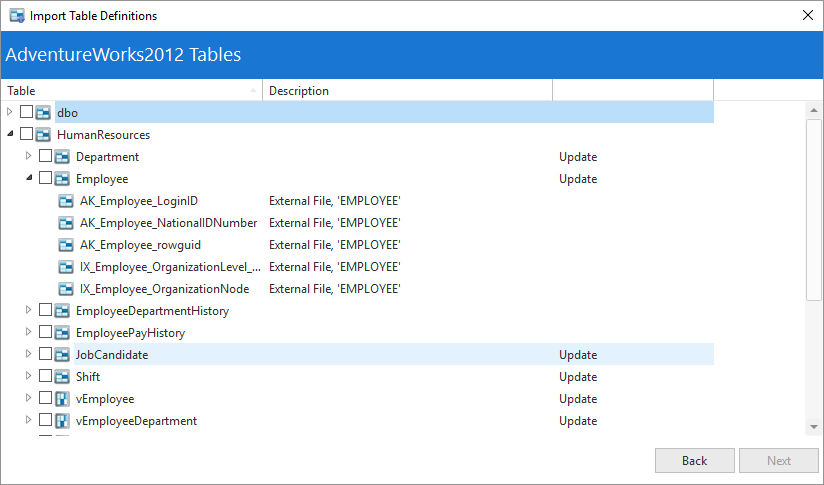The height and width of the screenshot is (485, 824).
Task: Tick the Department table checkbox
Action: [x=45, y=156]
